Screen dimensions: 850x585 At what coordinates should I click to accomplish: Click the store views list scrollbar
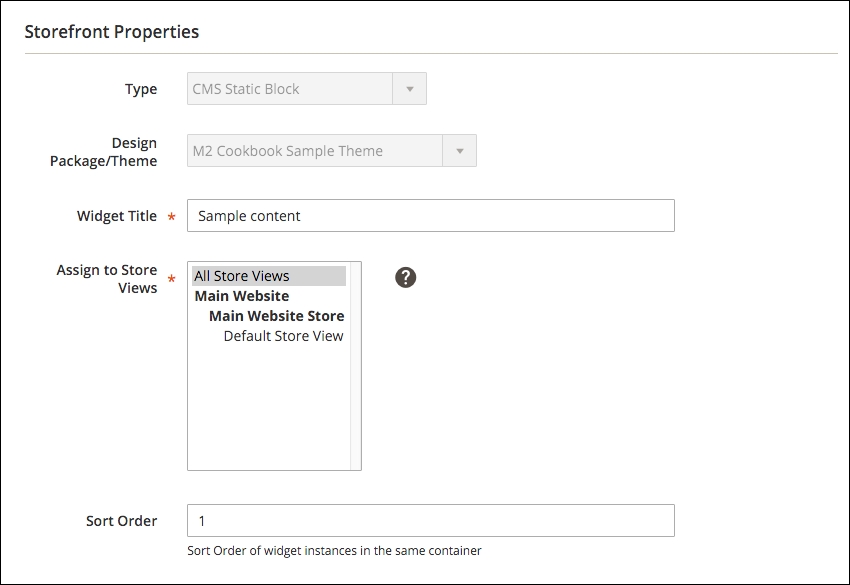click(x=356, y=366)
